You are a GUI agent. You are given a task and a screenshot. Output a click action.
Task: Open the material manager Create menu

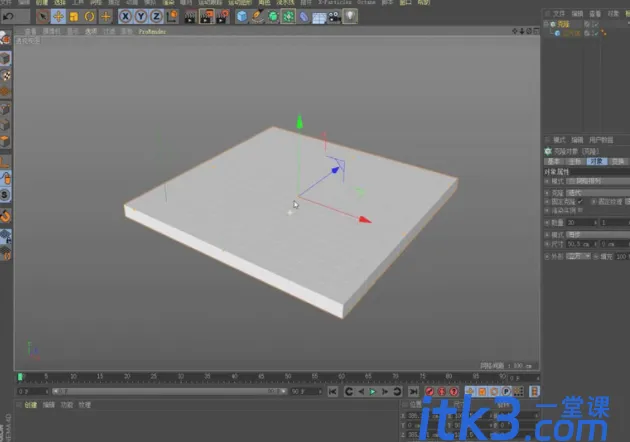[x=31, y=405]
